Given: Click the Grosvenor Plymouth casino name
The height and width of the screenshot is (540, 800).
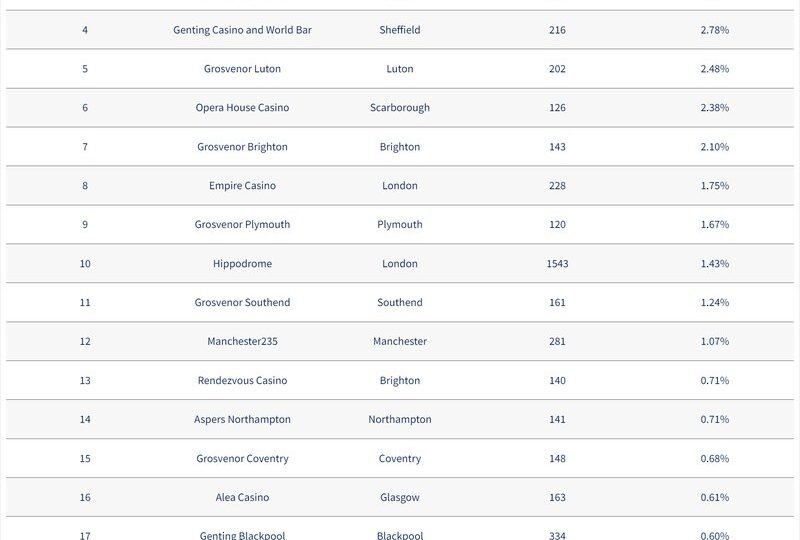Looking at the screenshot, I should click(242, 225).
